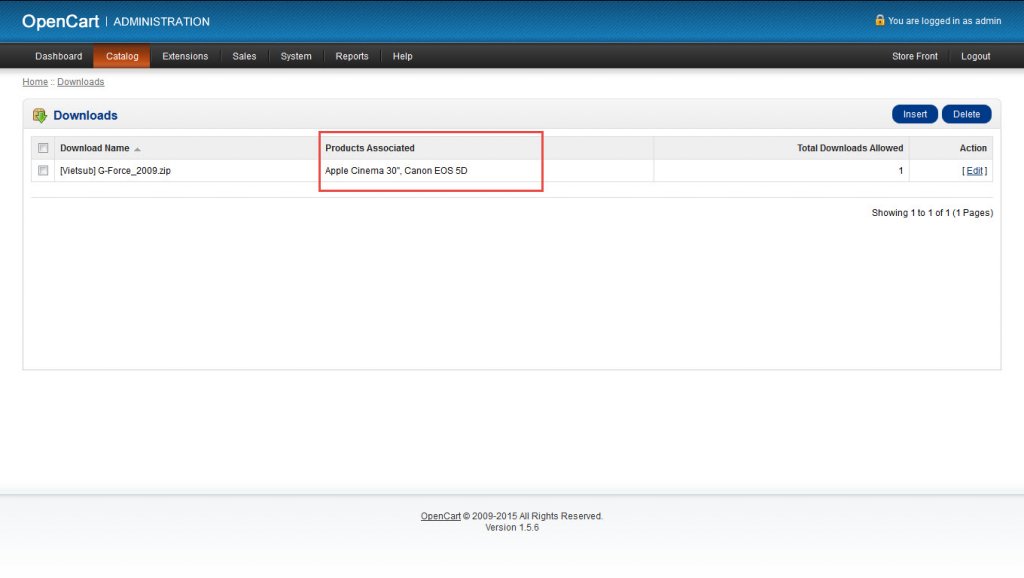1024x578 pixels.
Task: Open the Sales menu
Action: tap(244, 56)
